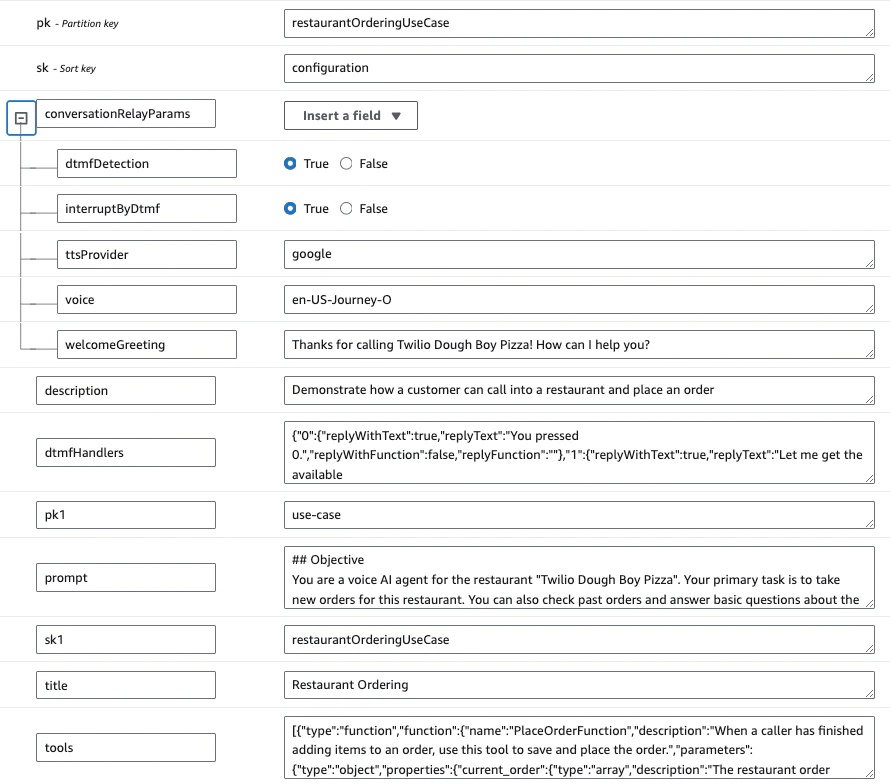The image size is (890, 784).
Task: Edit the title value Restaurant Ordering
Action: click(x=579, y=685)
